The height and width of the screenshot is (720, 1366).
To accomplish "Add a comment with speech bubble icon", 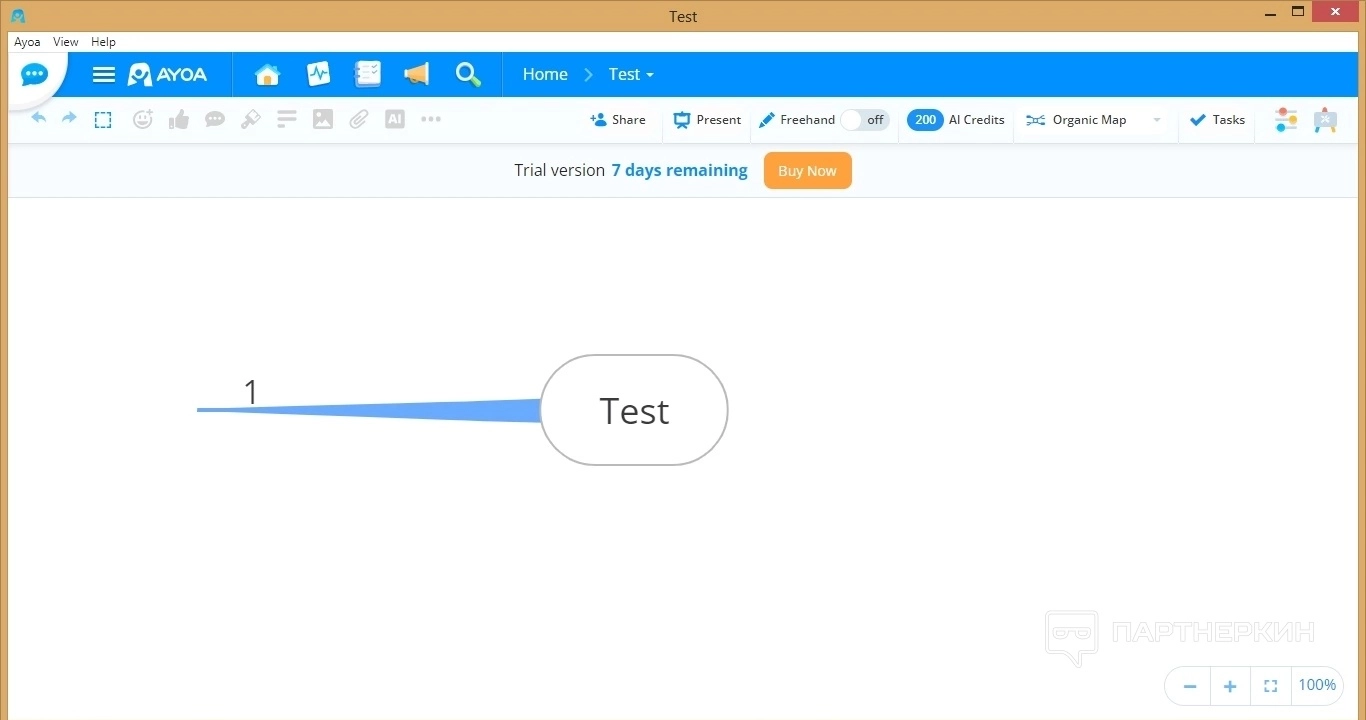I will pos(215,120).
